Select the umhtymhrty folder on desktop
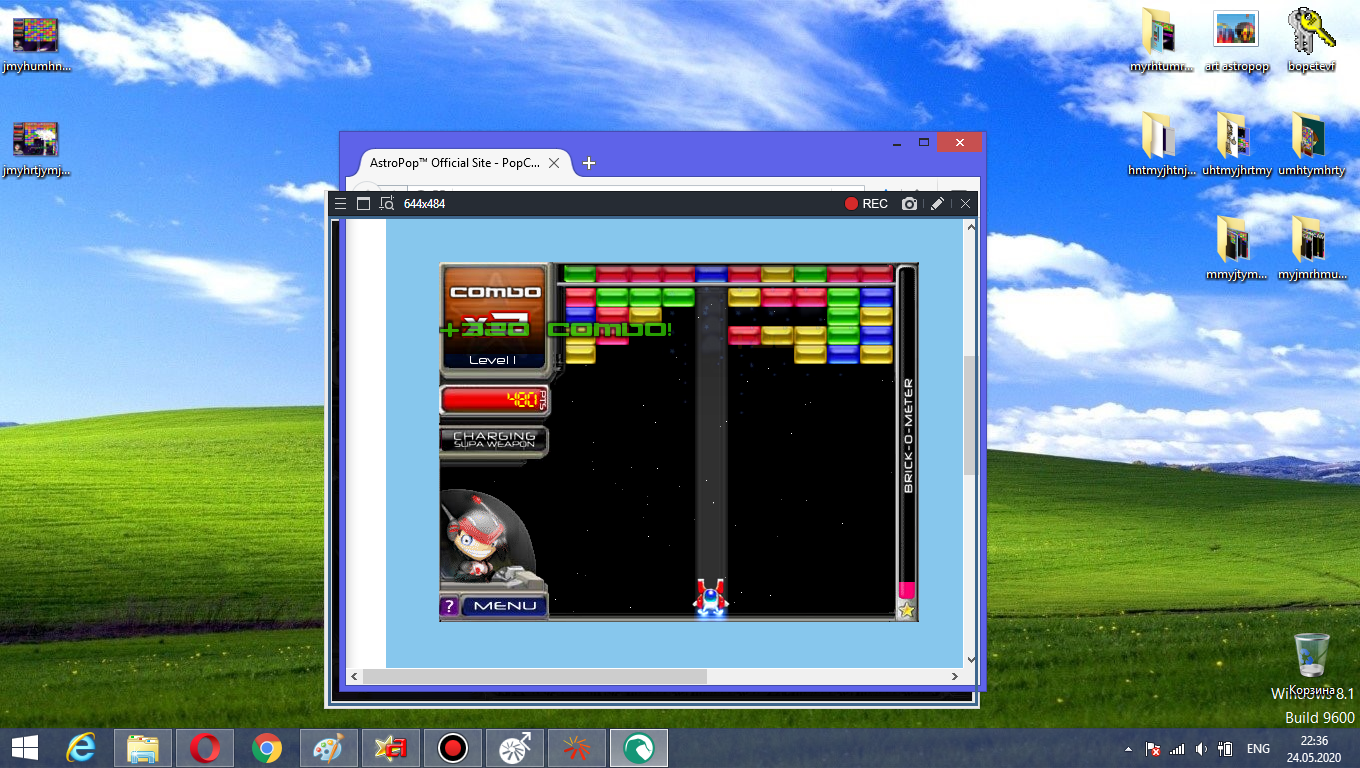 pyautogui.click(x=1311, y=143)
